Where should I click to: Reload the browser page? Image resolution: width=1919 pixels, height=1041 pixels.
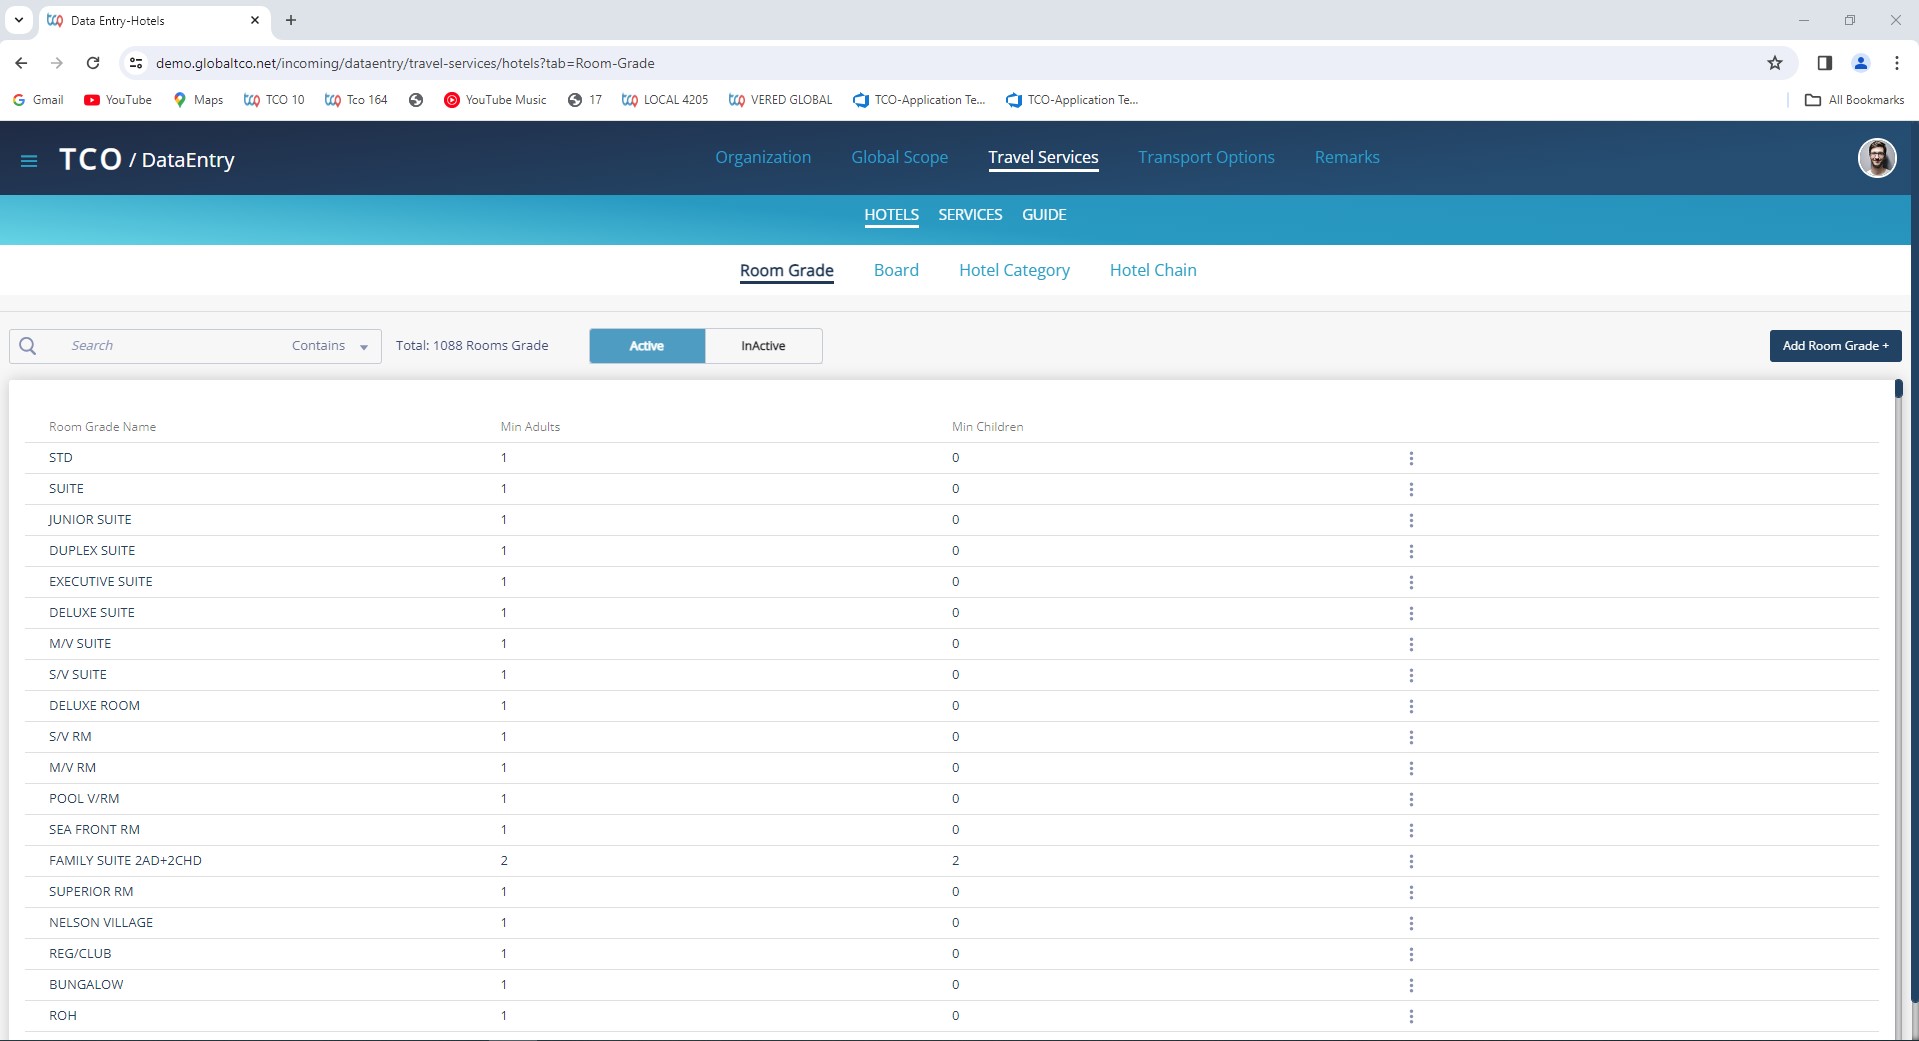pos(93,63)
